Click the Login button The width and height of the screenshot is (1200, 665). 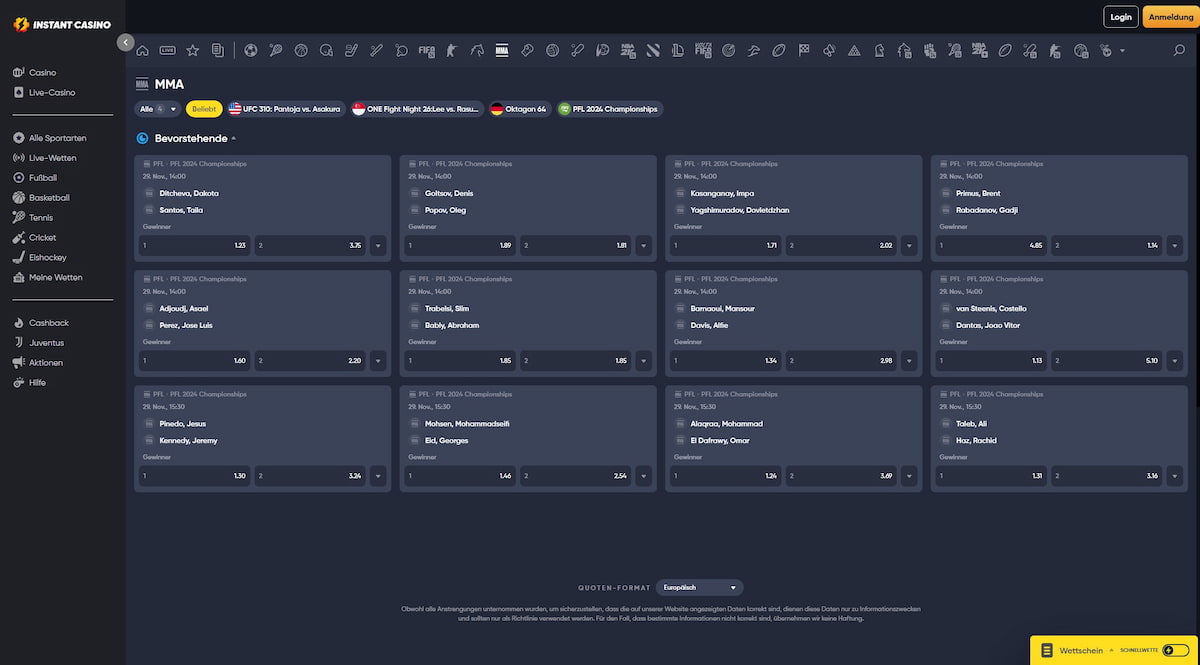click(x=1121, y=17)
